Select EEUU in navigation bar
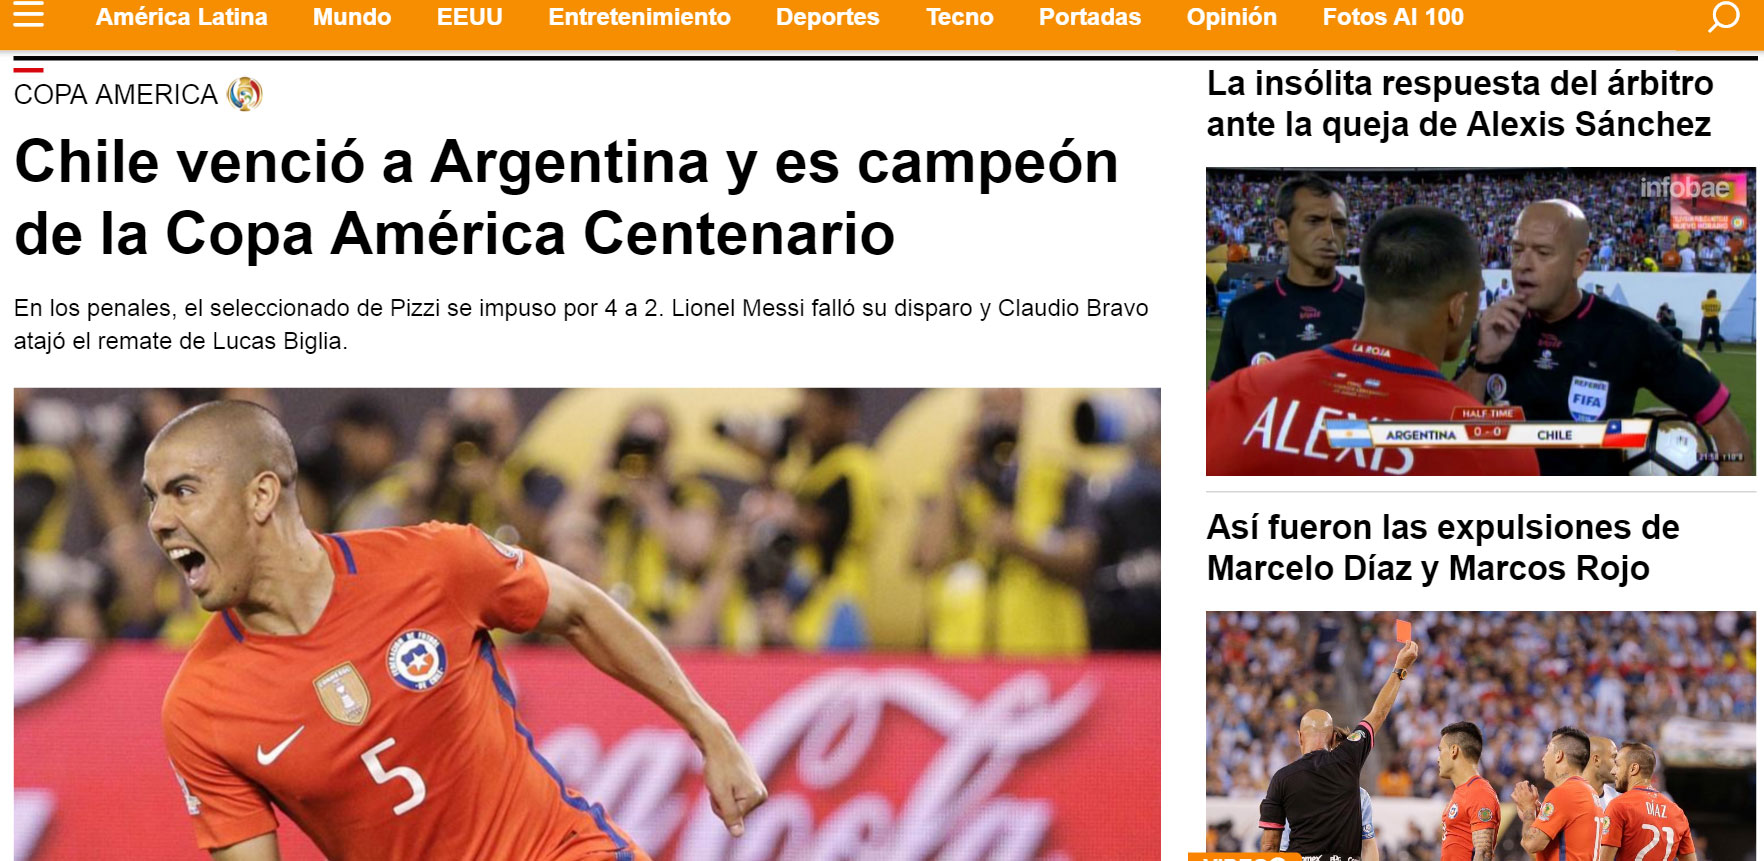The image size is (1764, 861). click(470, 17)
